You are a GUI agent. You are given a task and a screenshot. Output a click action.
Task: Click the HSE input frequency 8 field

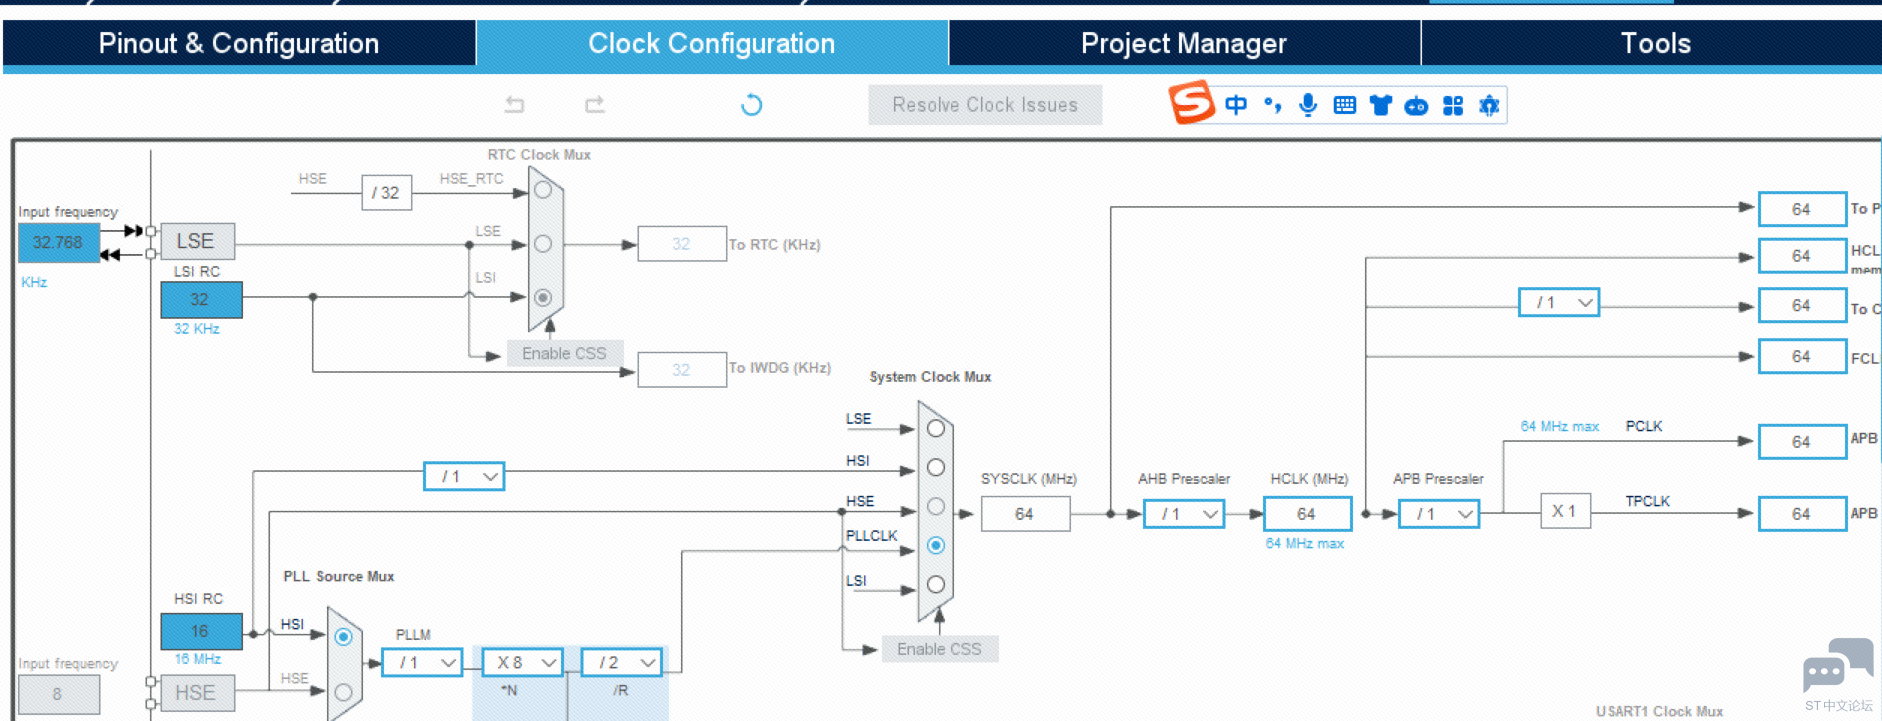(58, 694)
